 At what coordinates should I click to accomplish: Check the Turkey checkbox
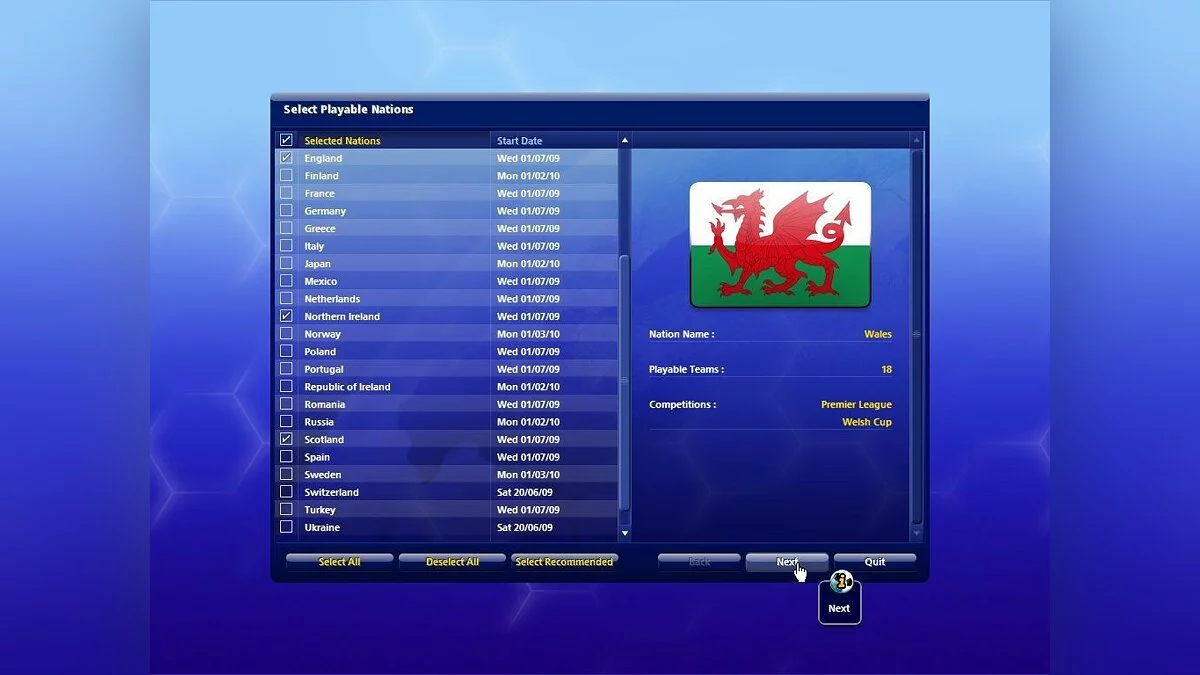[286, 509]
